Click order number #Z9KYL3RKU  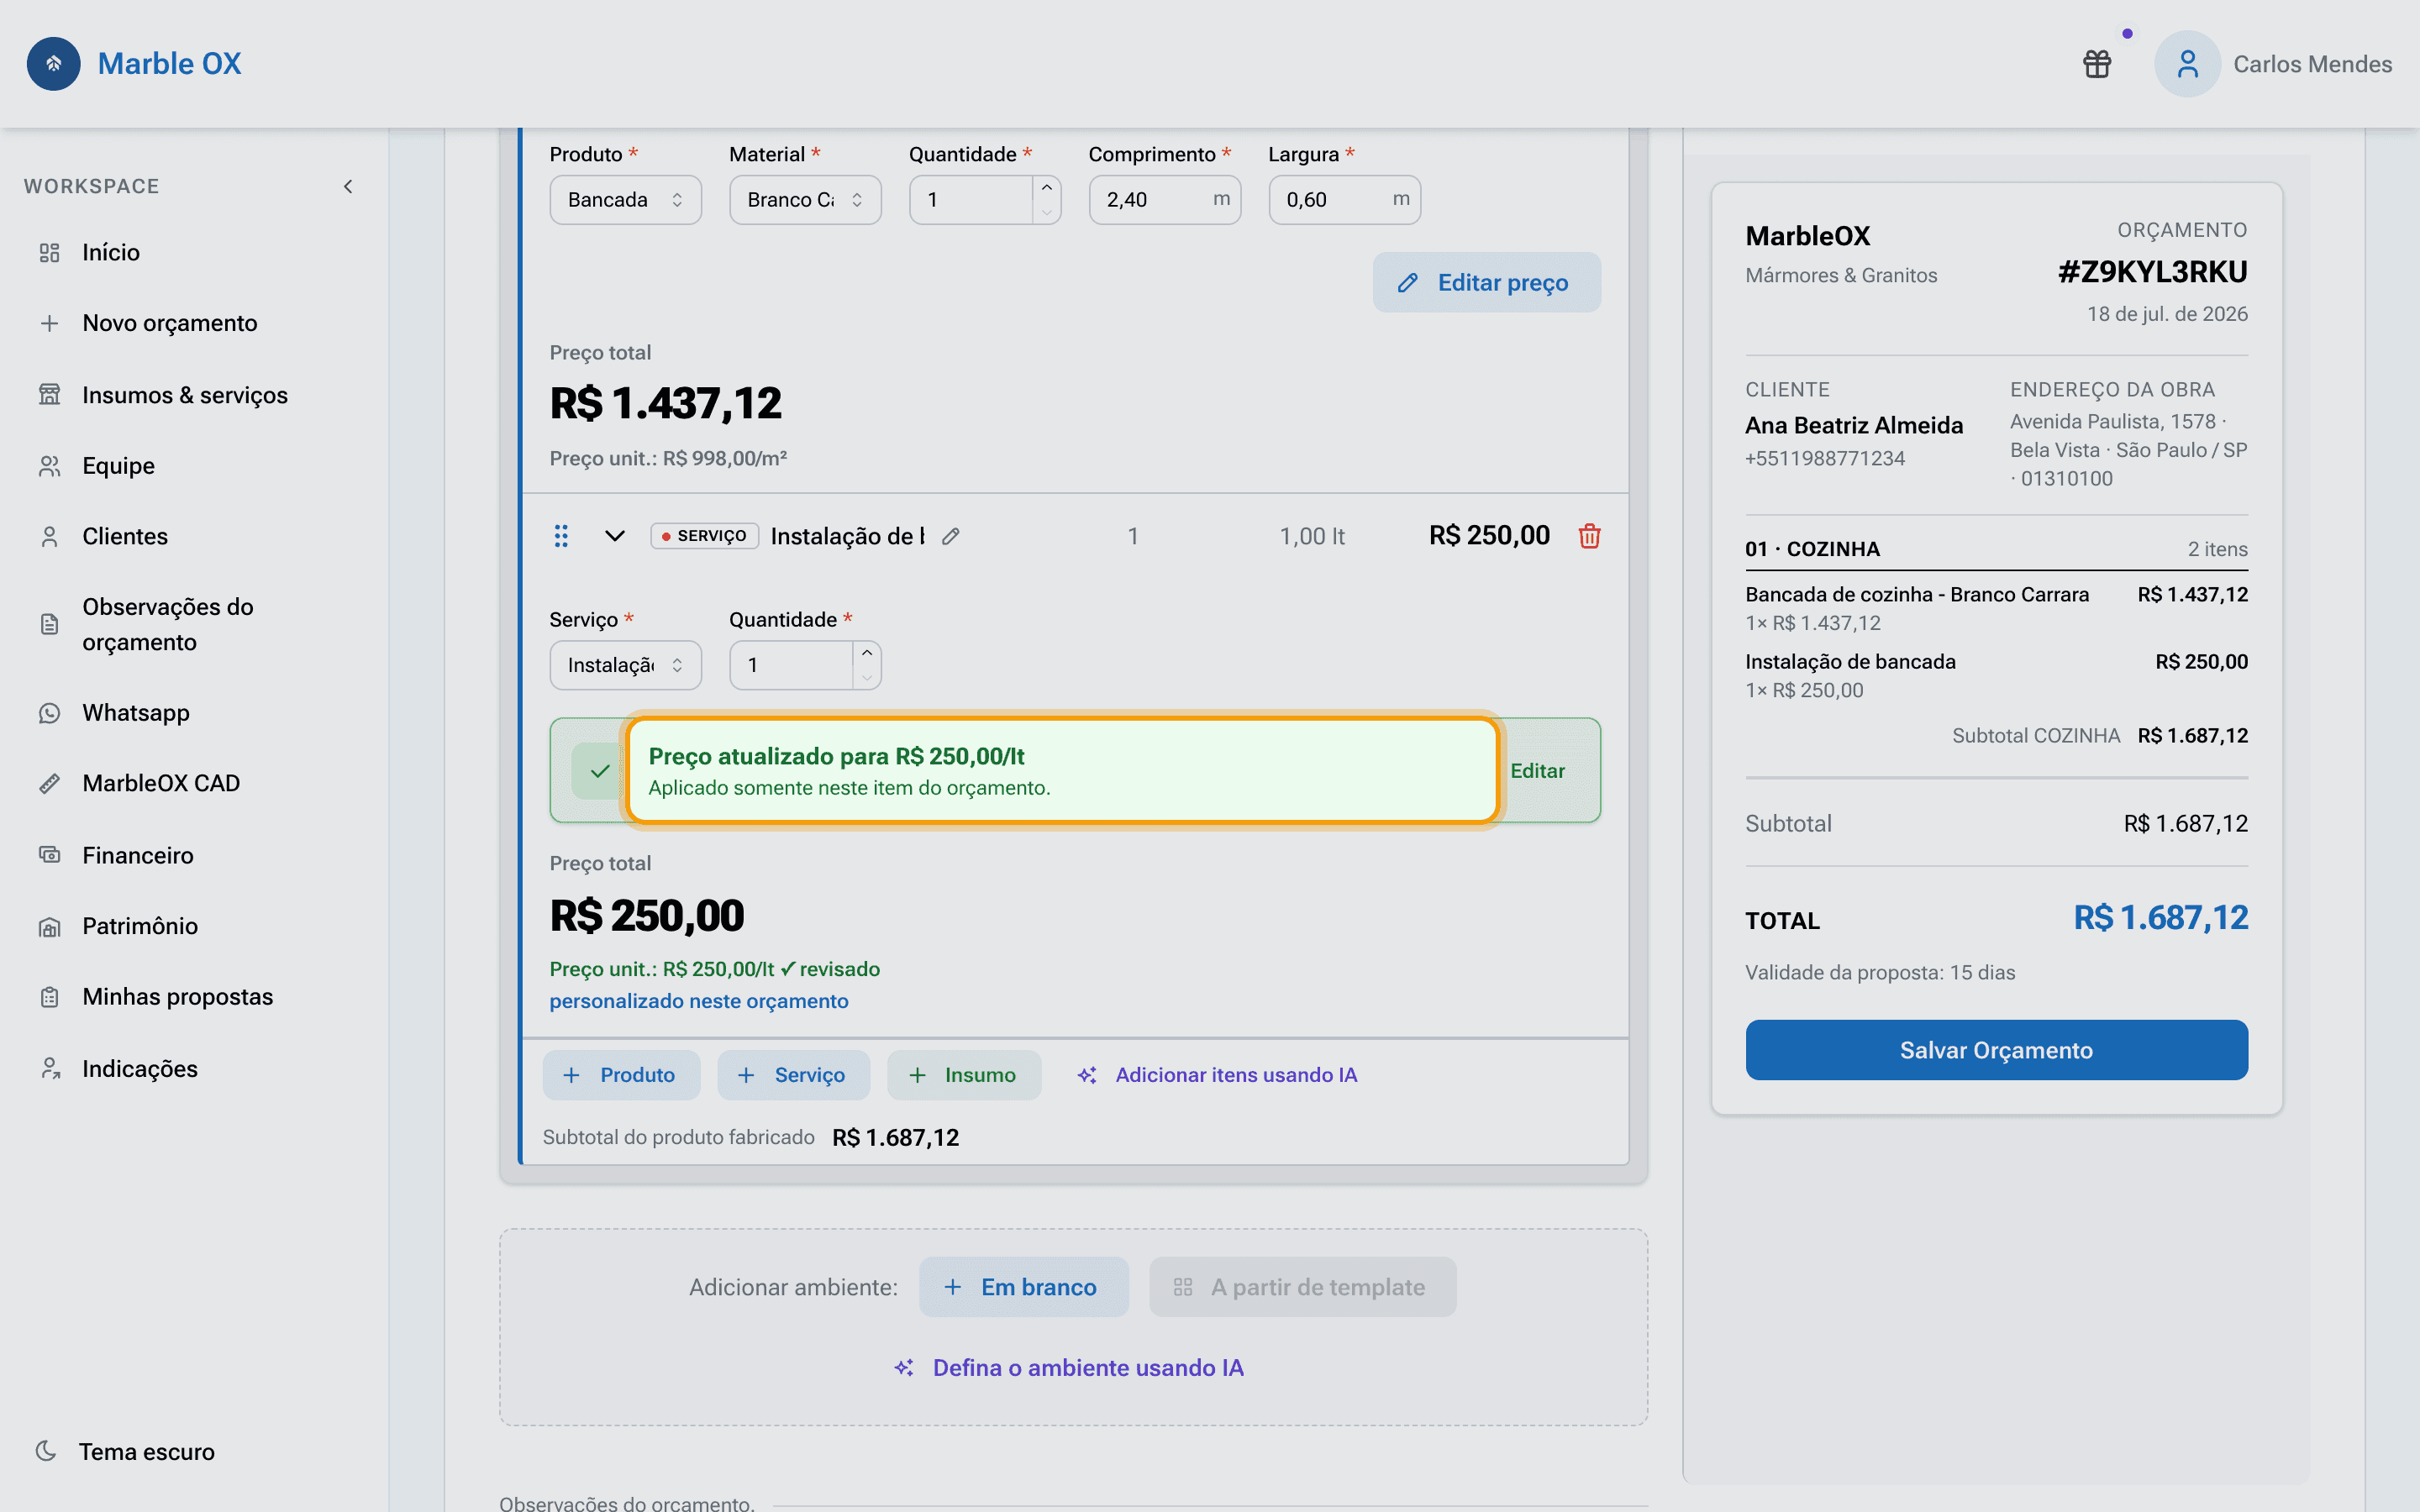2152,272
